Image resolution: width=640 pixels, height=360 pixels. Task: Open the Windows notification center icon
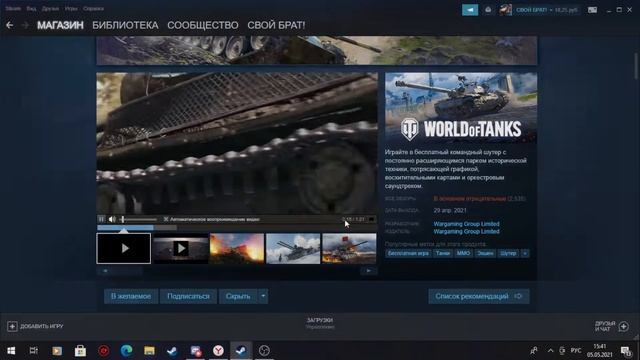point(626,351)
